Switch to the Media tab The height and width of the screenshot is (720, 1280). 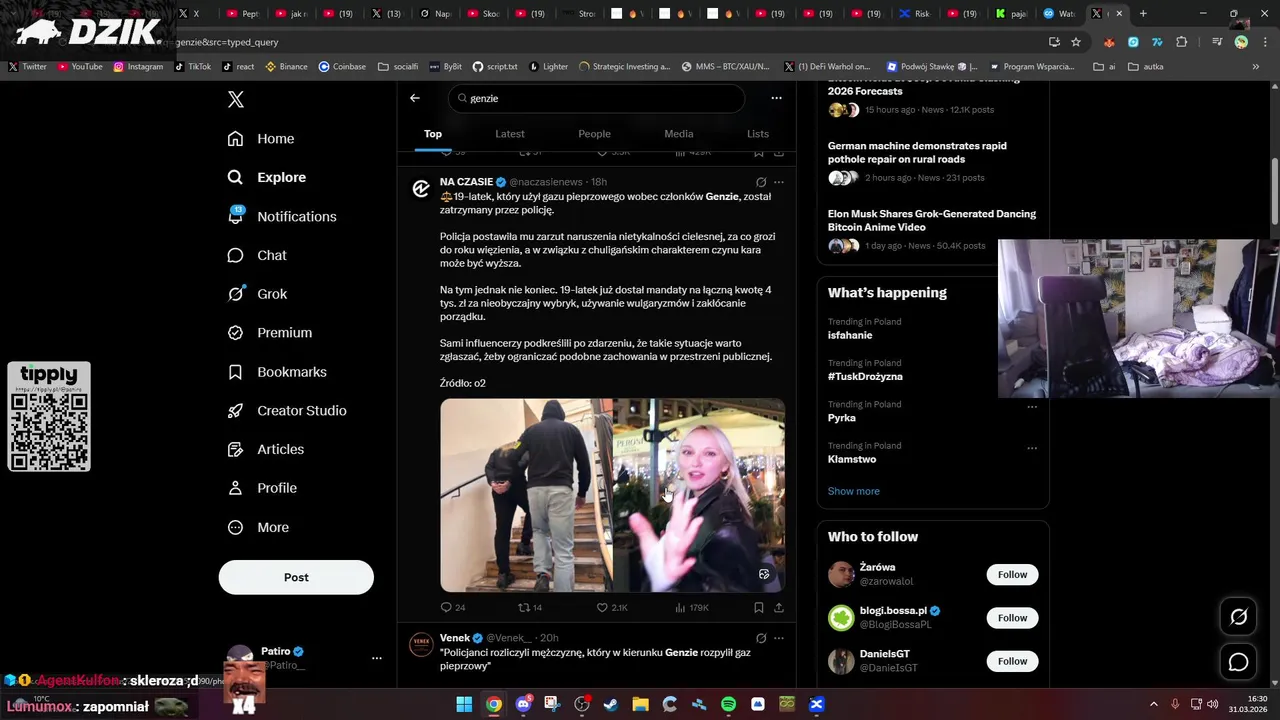[x=678, y=134]
